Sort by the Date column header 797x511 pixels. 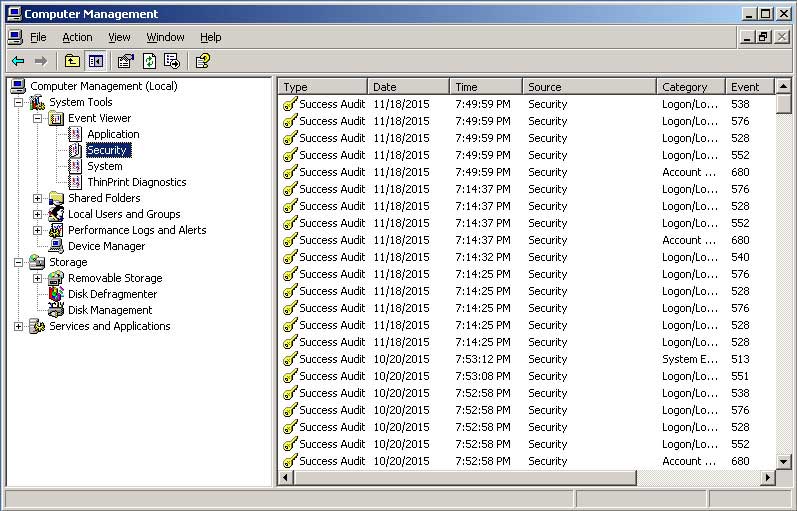[408, 86]
